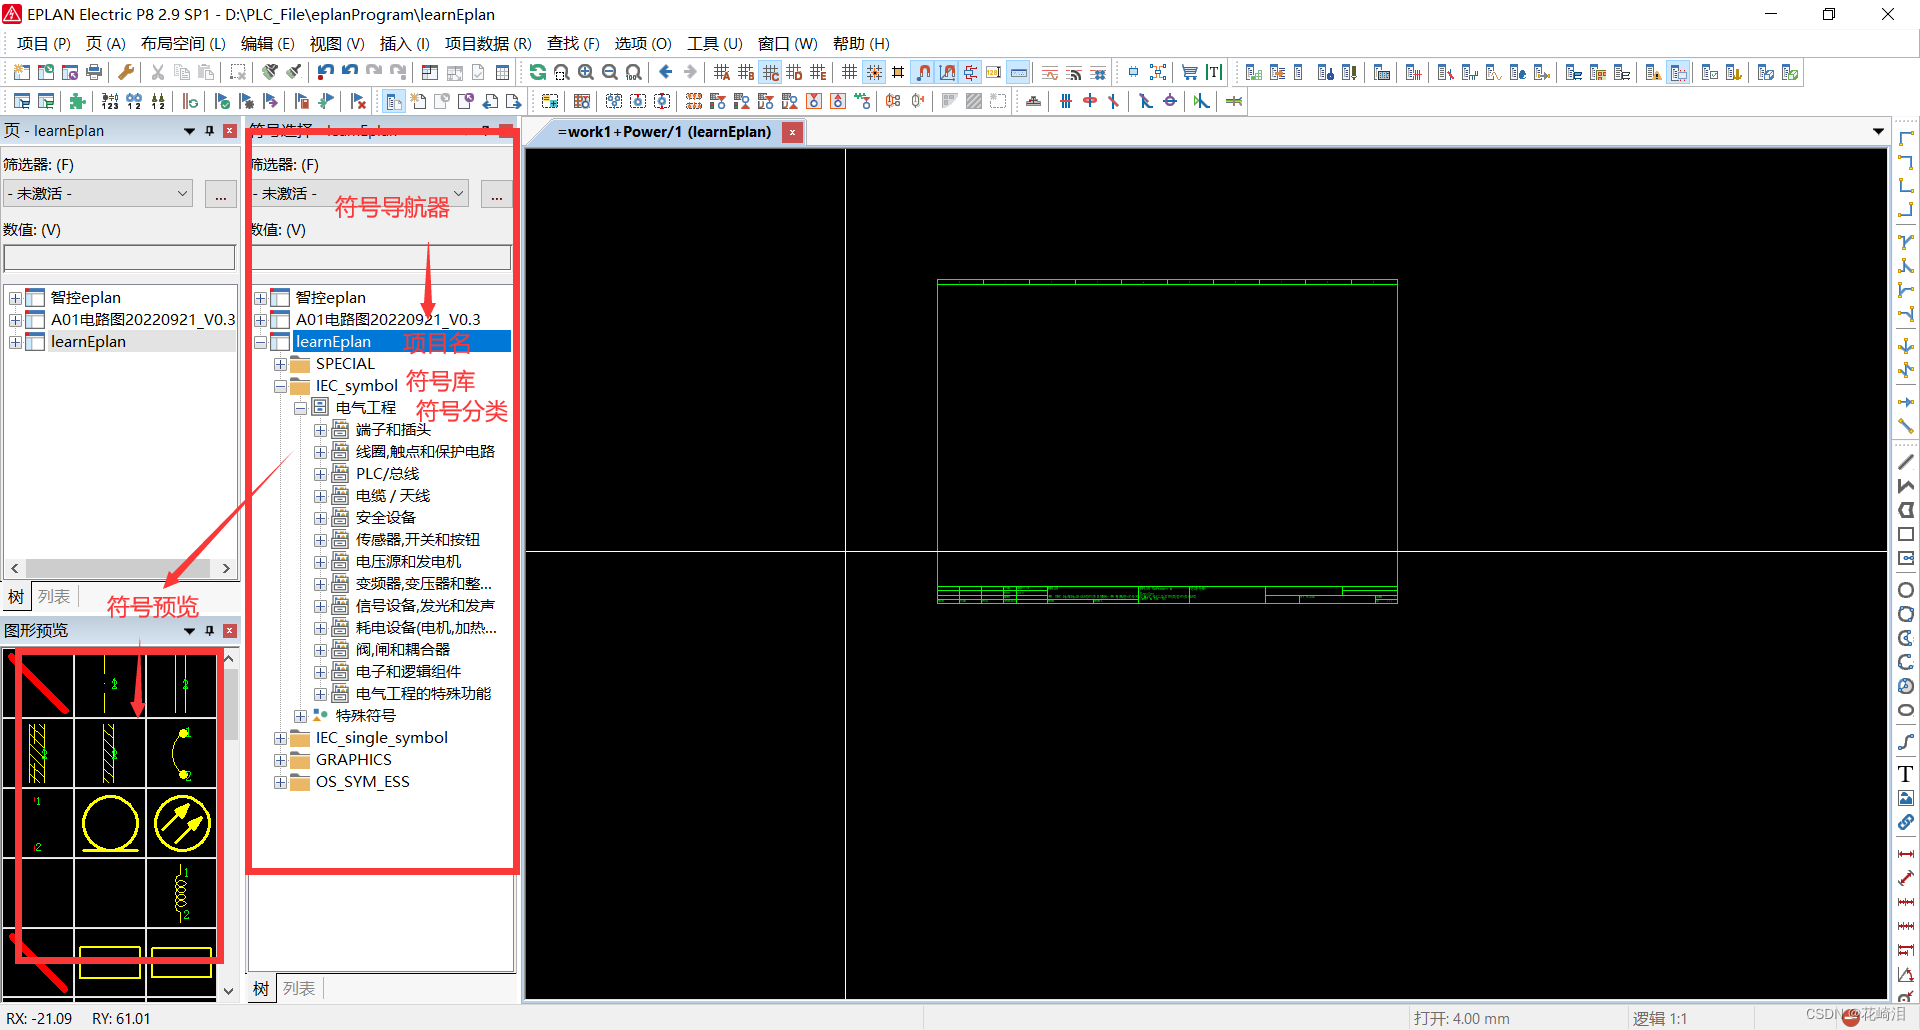Click the blue Back arrow icon
Screen dimensions: 1920x1030
pyautogui.click(x=666, y=72)
